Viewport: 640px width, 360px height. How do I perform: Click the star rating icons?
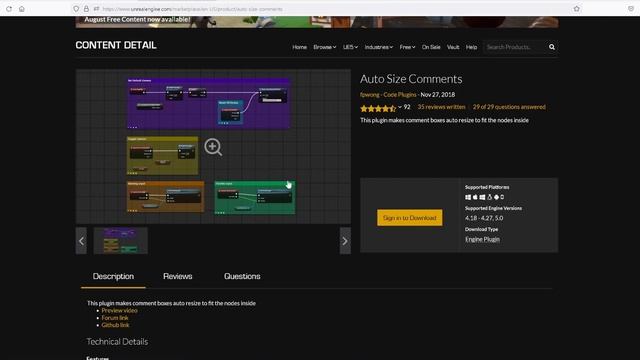[x=378, y=108]
